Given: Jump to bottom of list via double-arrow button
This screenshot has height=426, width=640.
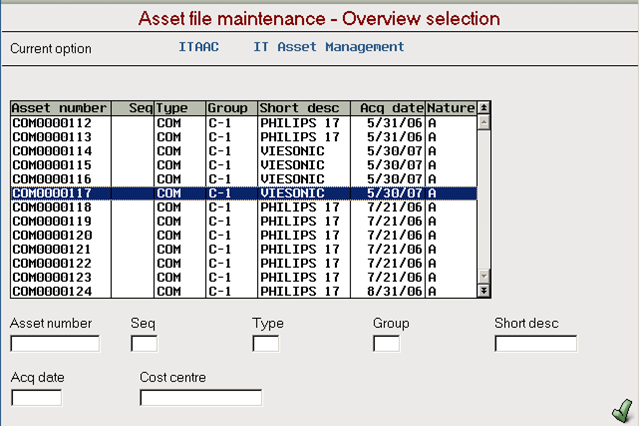Looking at the screenshot, I should point(483,291).
